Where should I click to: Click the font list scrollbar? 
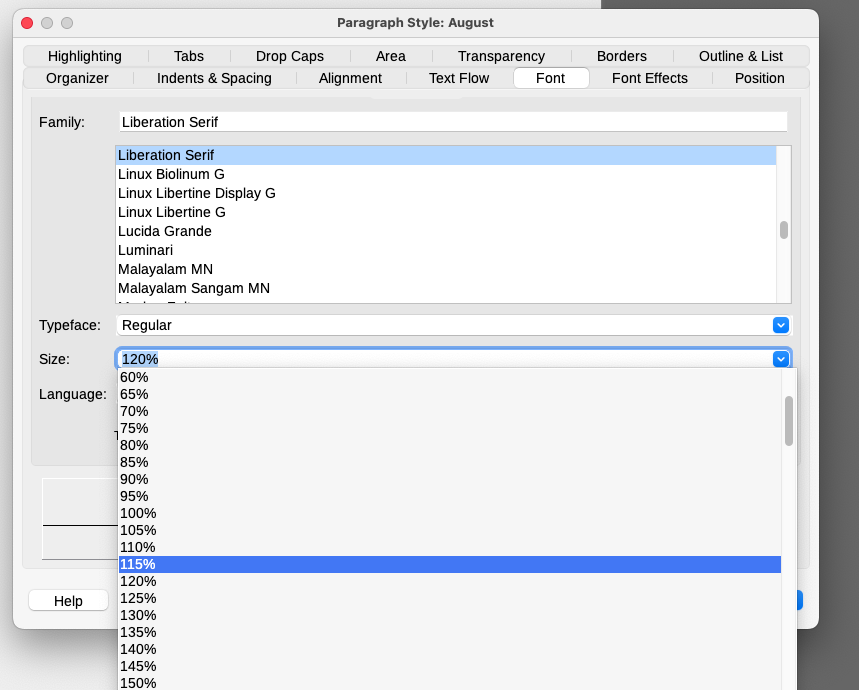(784, 230)
